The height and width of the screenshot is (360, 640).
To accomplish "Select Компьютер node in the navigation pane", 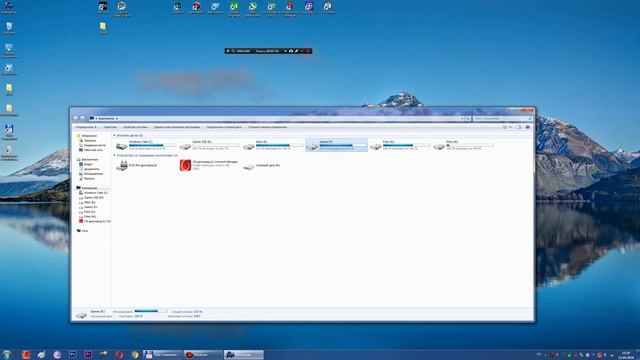I will coord(89,188).
